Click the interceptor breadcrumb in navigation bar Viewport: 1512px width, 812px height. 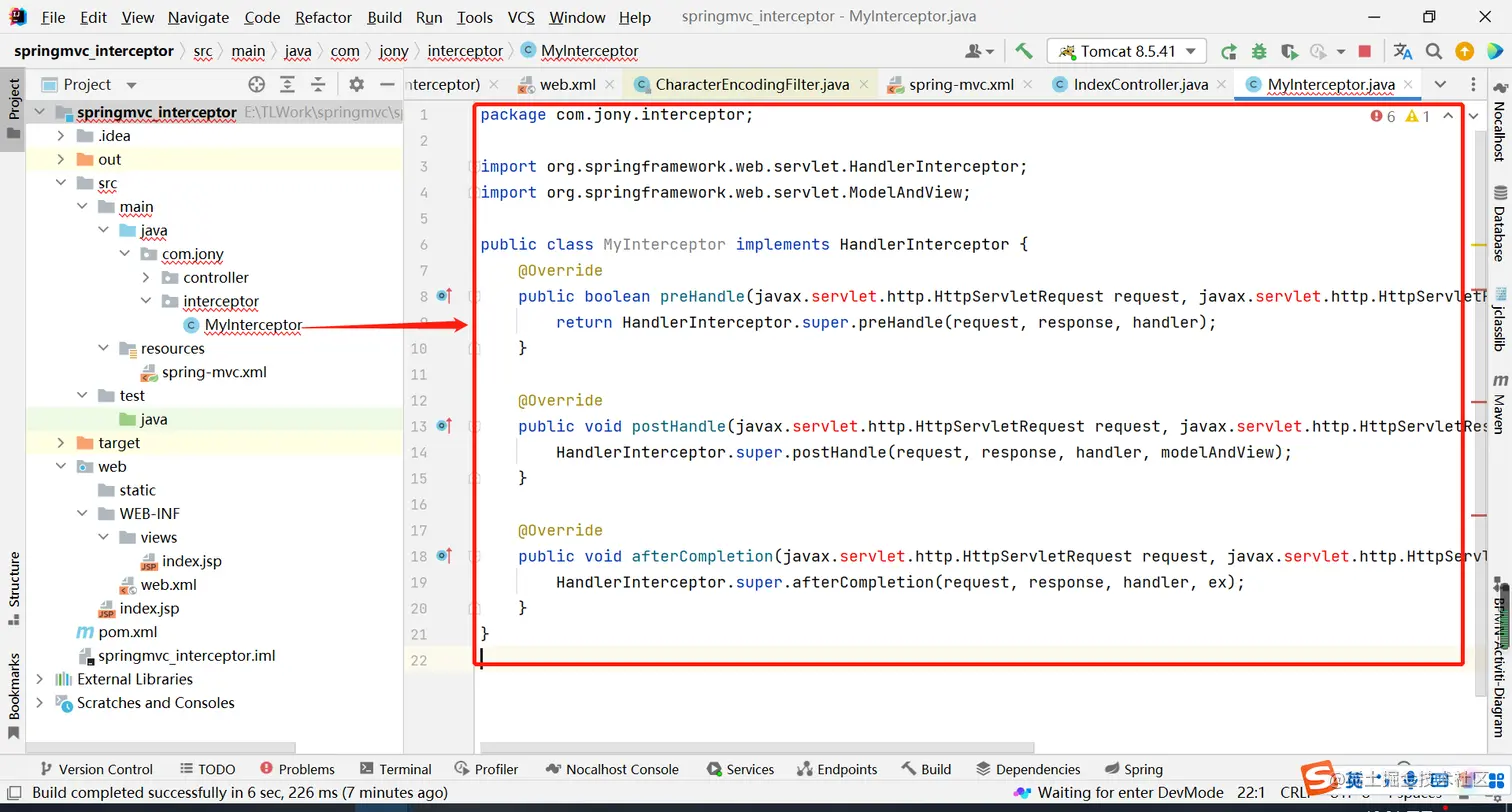coord(465,51)
